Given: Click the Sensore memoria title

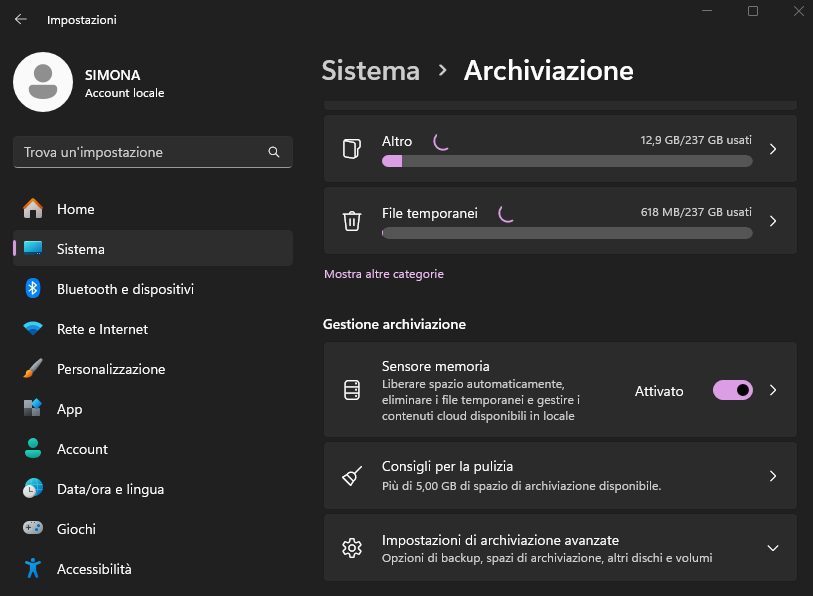Looking at the screenshot, I should click(436, 366).
